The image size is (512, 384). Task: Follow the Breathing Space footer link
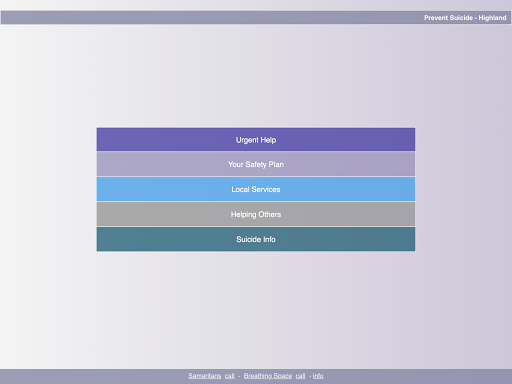pyautogui.click(x=268, y=376)
